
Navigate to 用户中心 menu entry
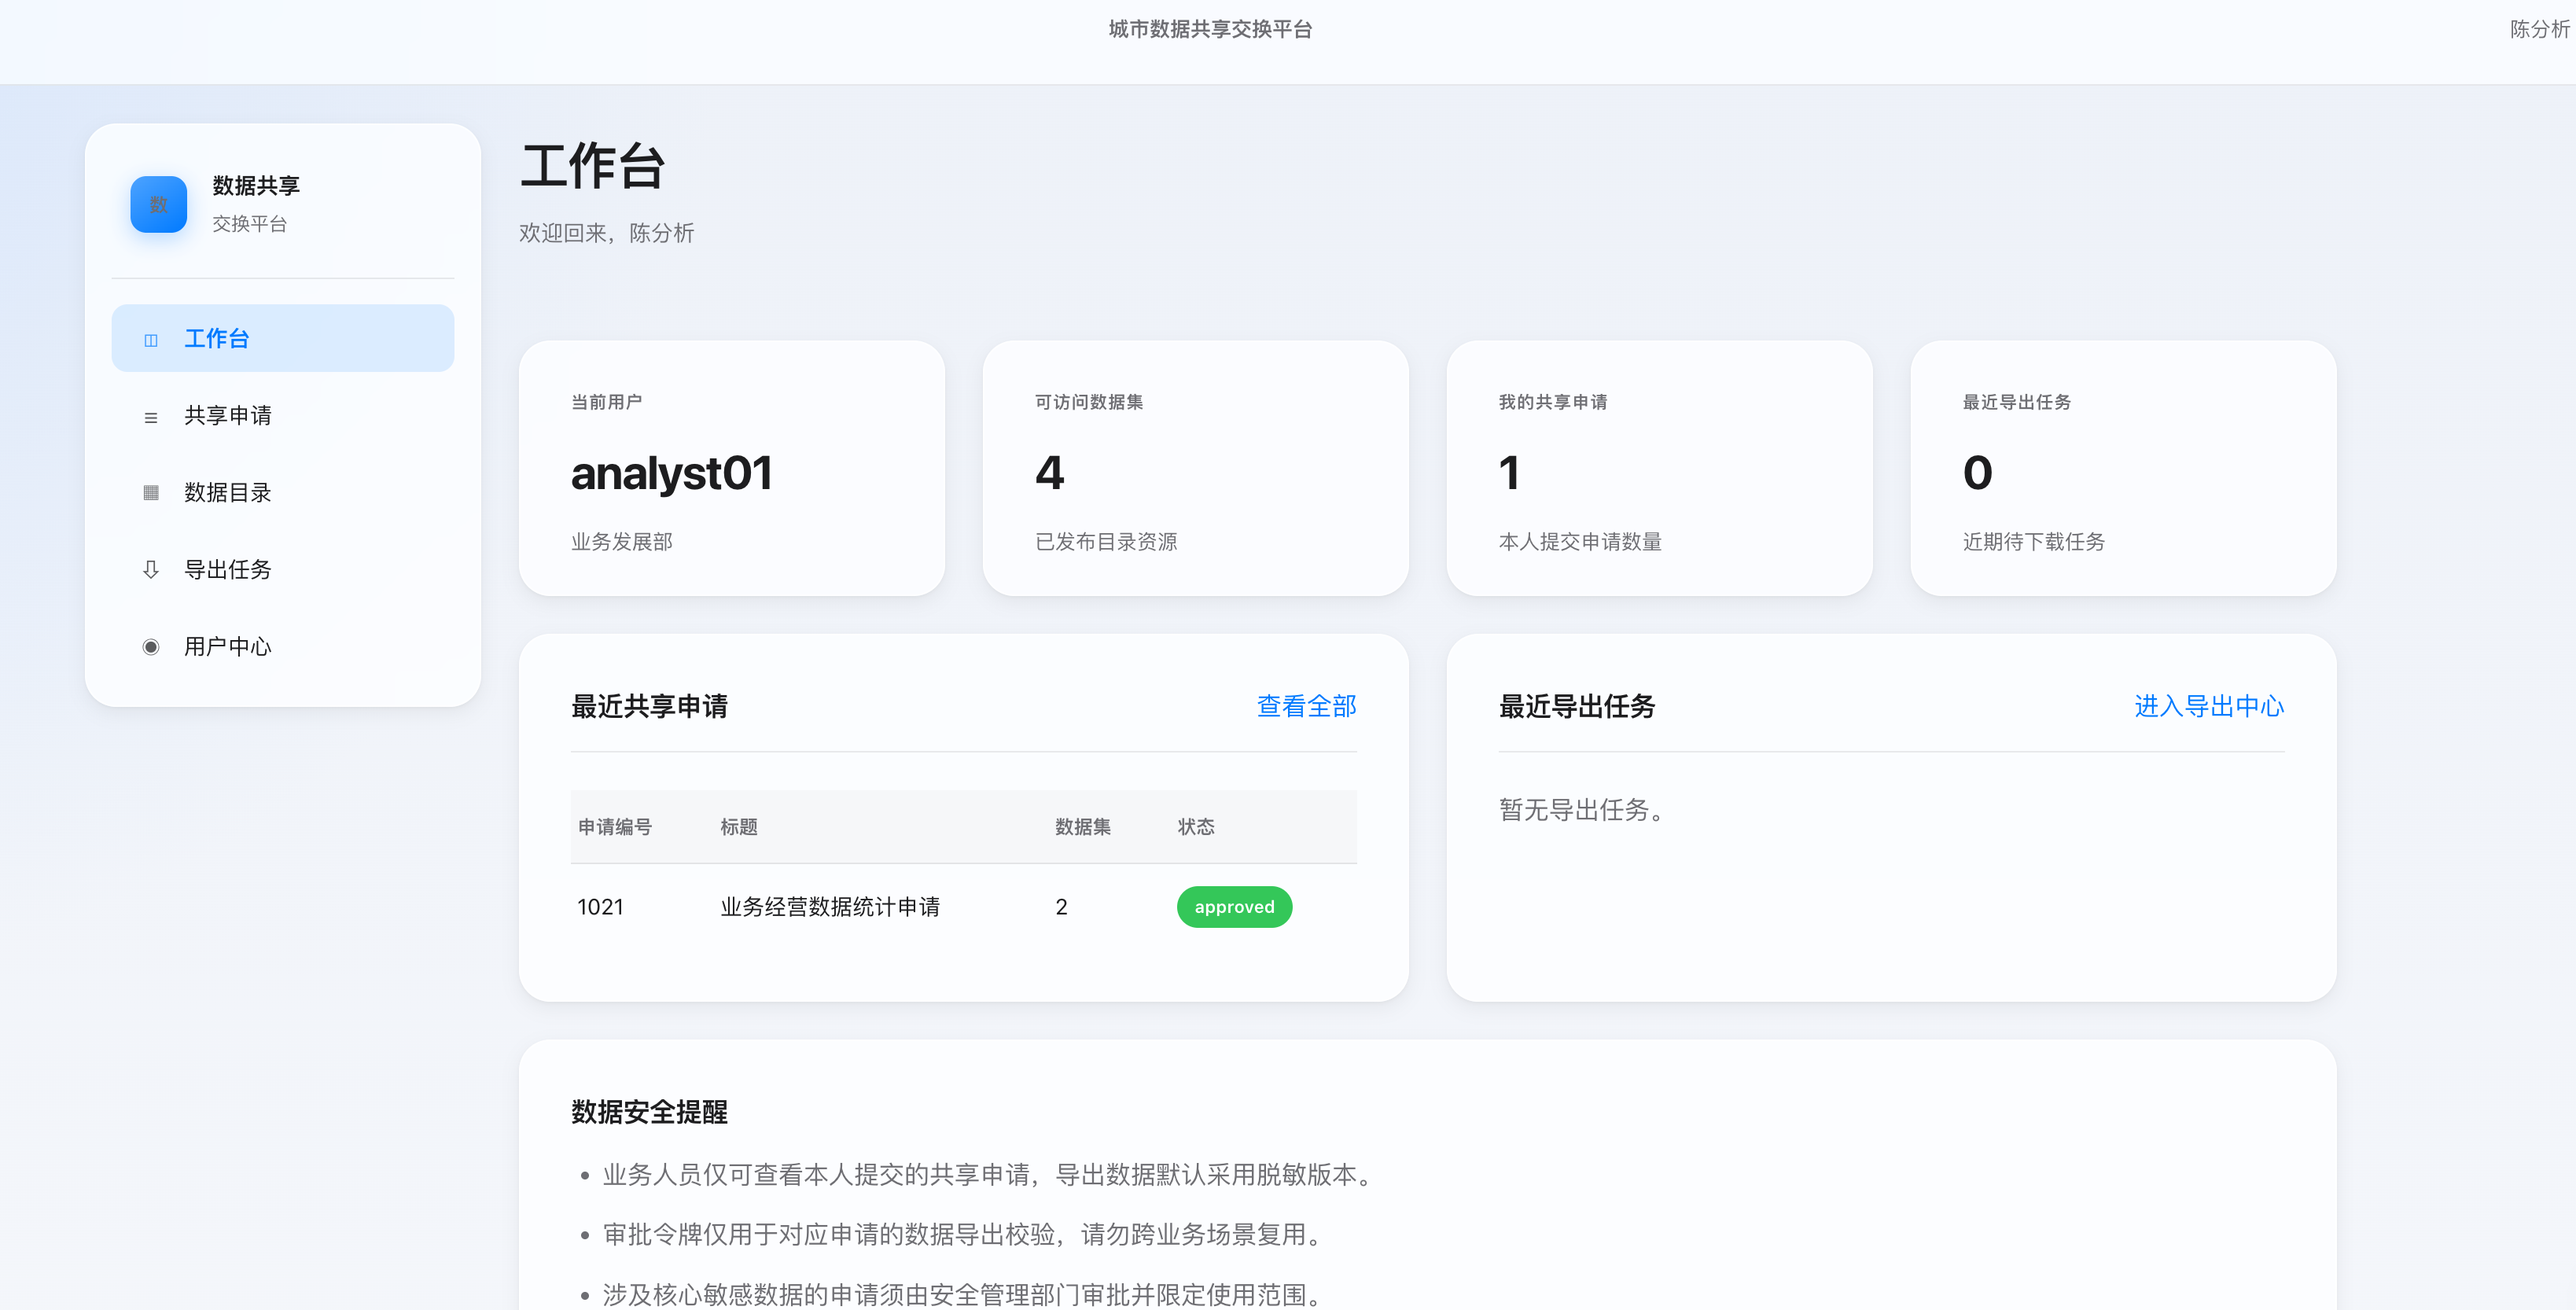tap(283, 646)
